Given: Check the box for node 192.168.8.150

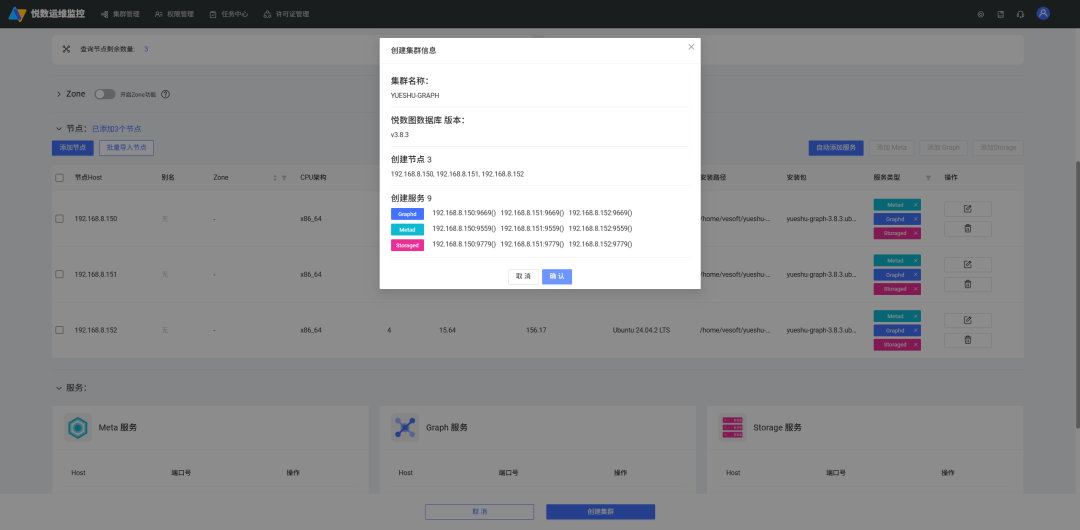Looking at the screenshot, I should click(59, 218).
